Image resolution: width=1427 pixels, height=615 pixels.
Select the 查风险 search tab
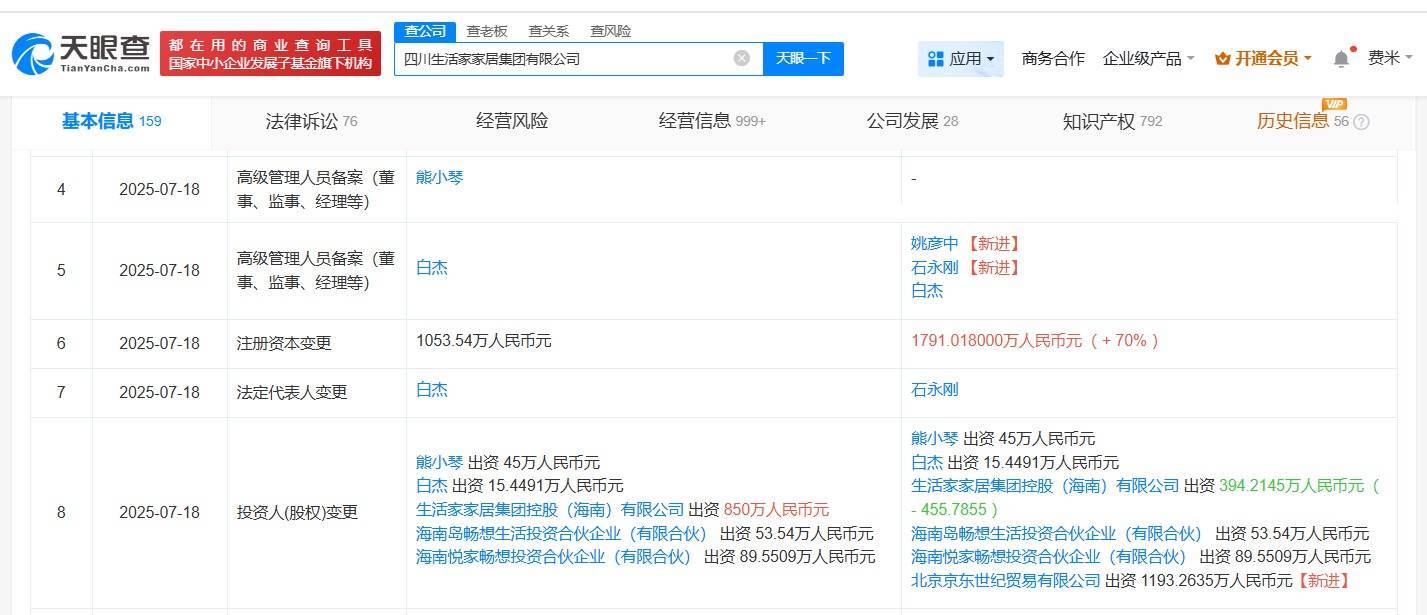point(610,31)
